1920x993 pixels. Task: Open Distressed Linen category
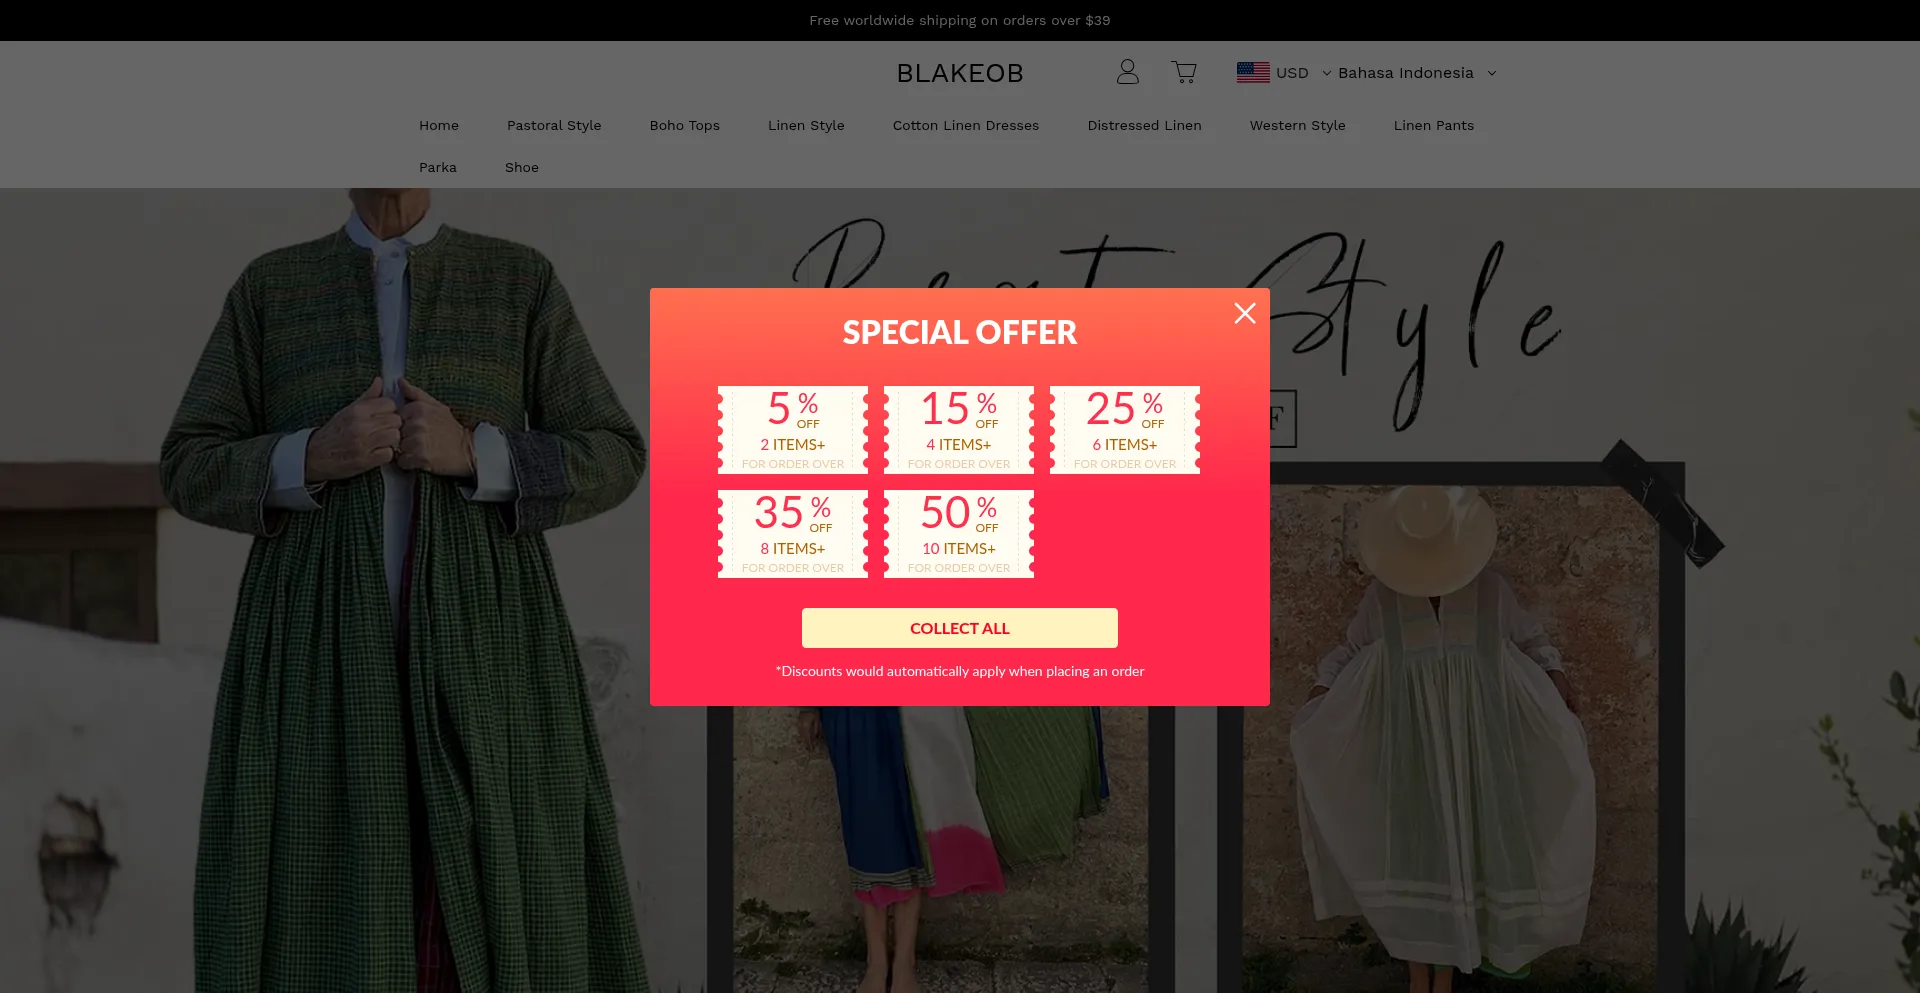(1145, 125)
